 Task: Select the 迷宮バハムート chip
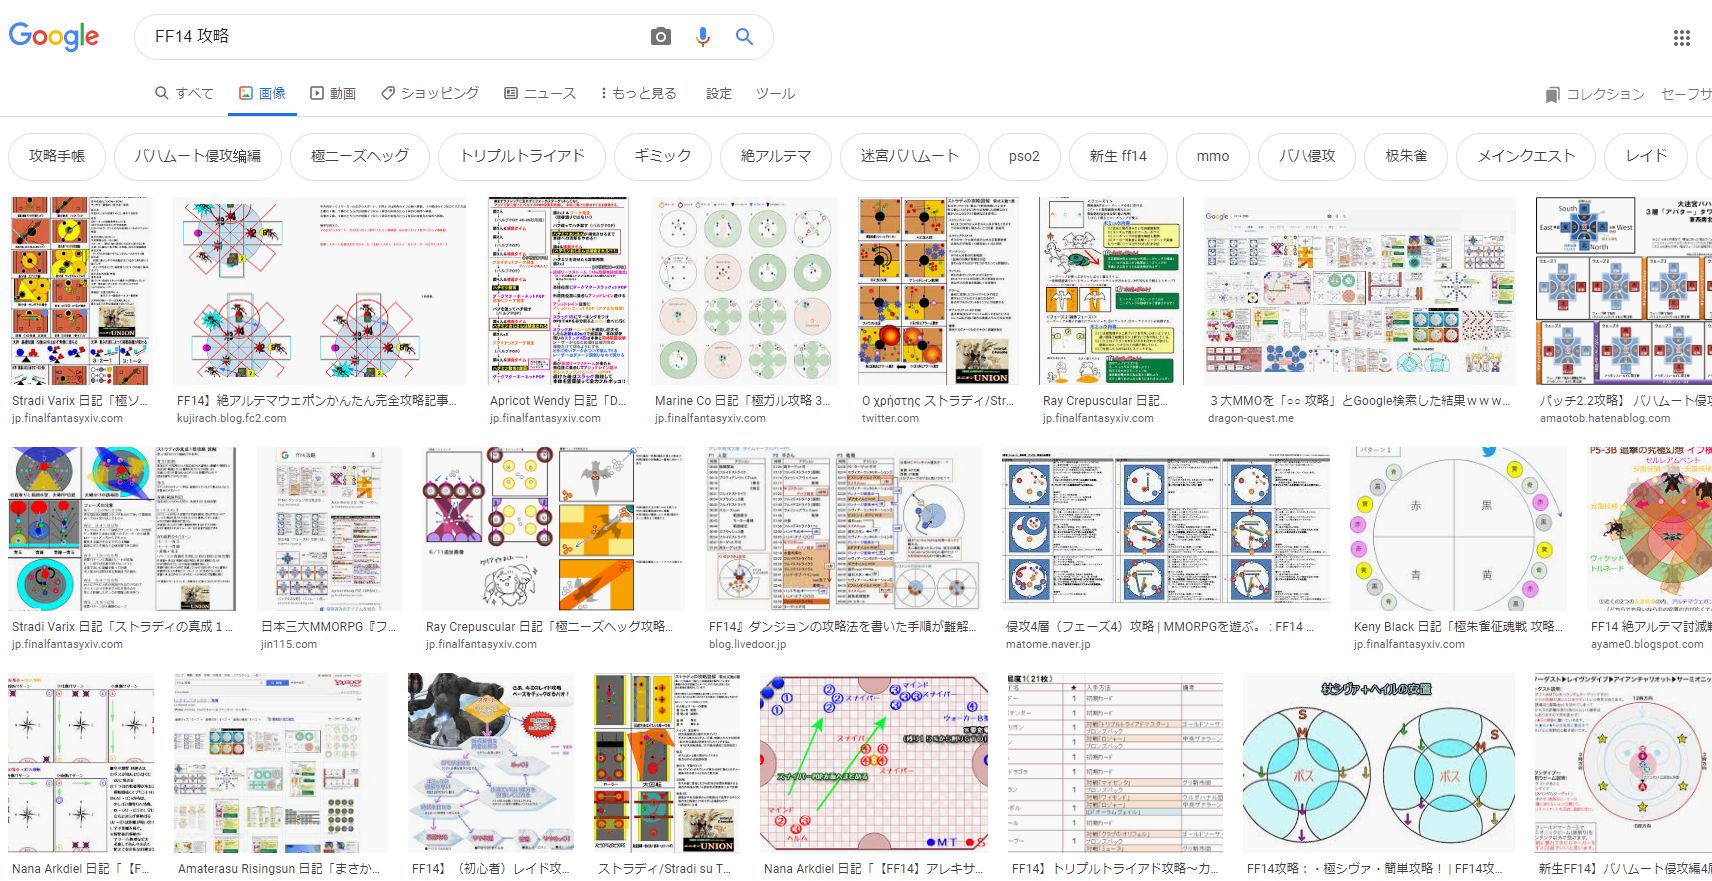tap(910, 156)
